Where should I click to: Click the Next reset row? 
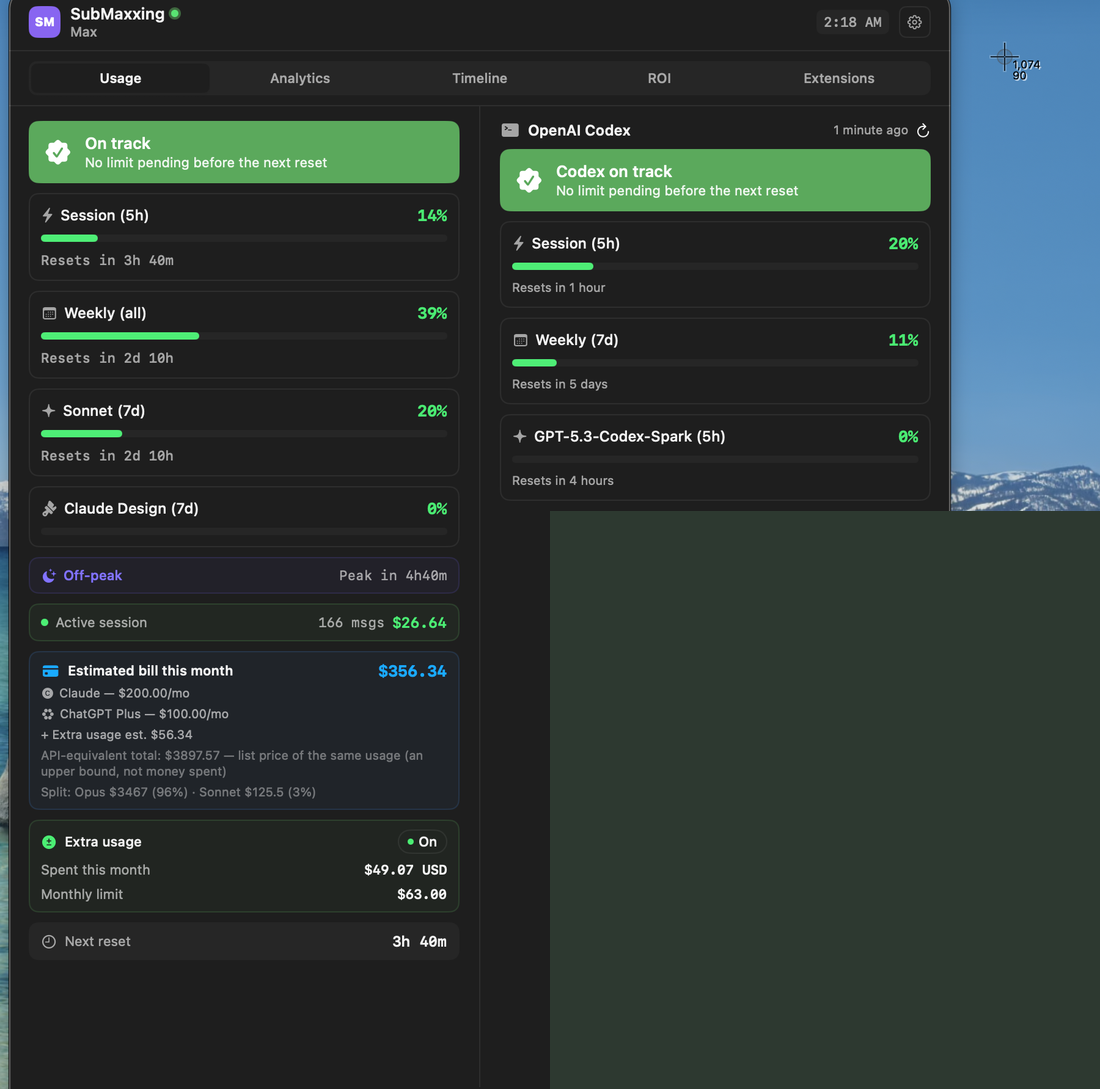coord(244,942)
